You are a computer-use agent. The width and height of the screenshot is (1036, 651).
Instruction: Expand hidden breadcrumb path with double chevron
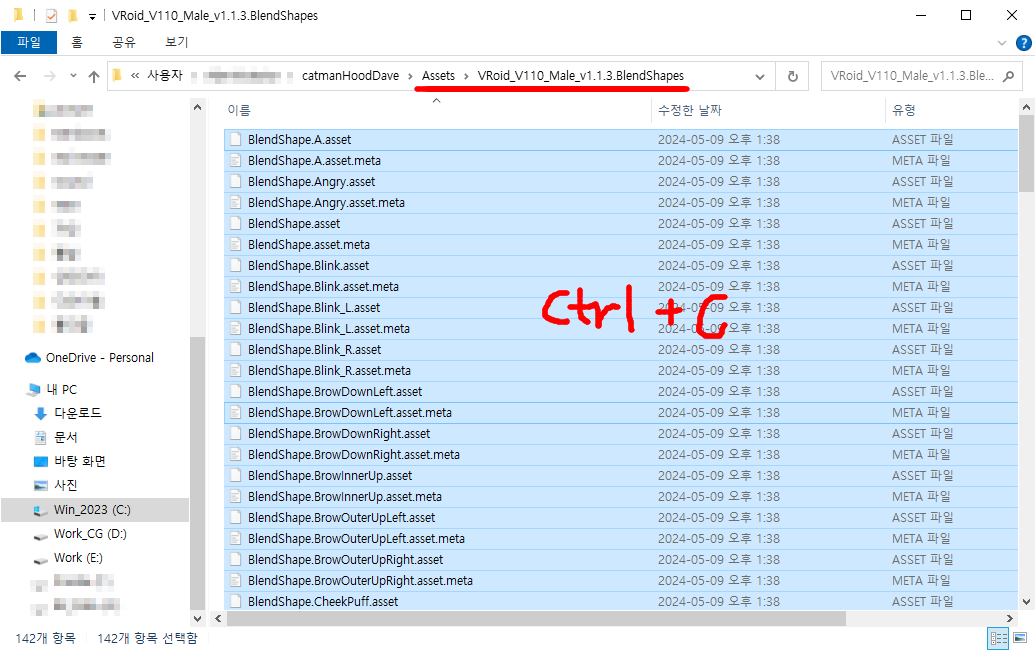[135, 76]
